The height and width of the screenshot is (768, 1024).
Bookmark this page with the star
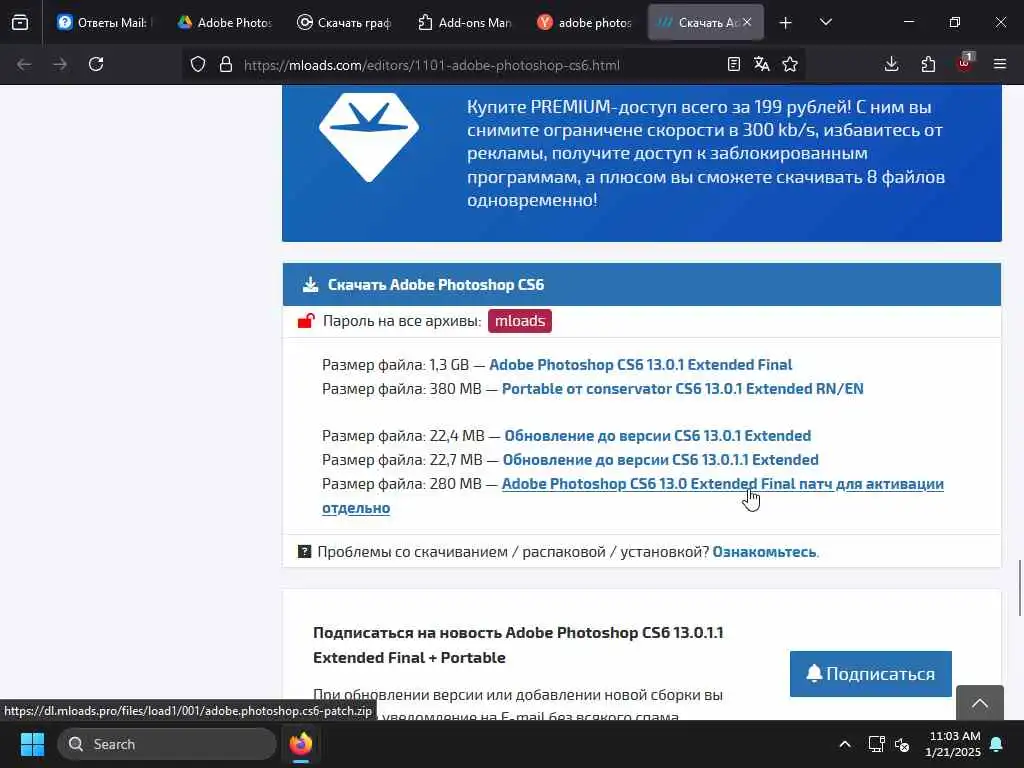click(790, 64)
